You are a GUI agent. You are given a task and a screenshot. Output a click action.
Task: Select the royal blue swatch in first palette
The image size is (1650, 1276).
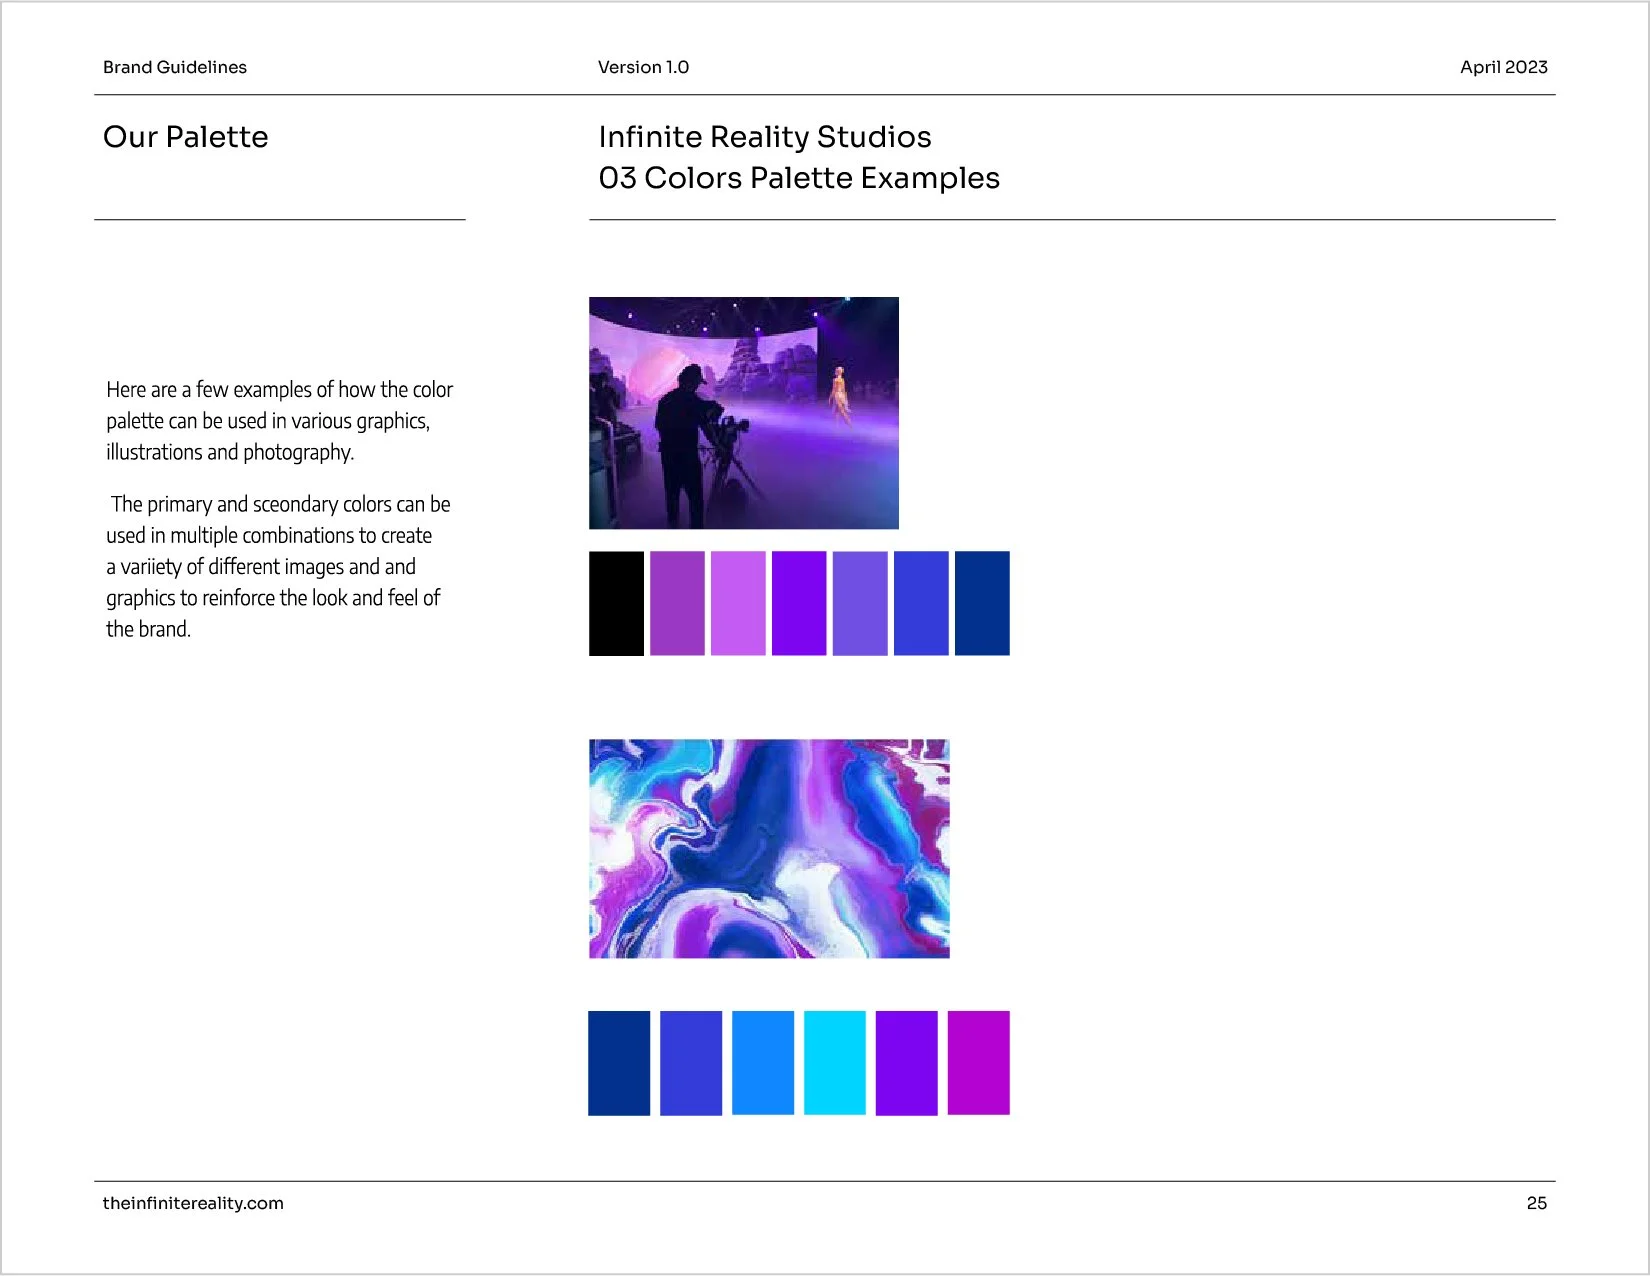click(x=921, y=602)
